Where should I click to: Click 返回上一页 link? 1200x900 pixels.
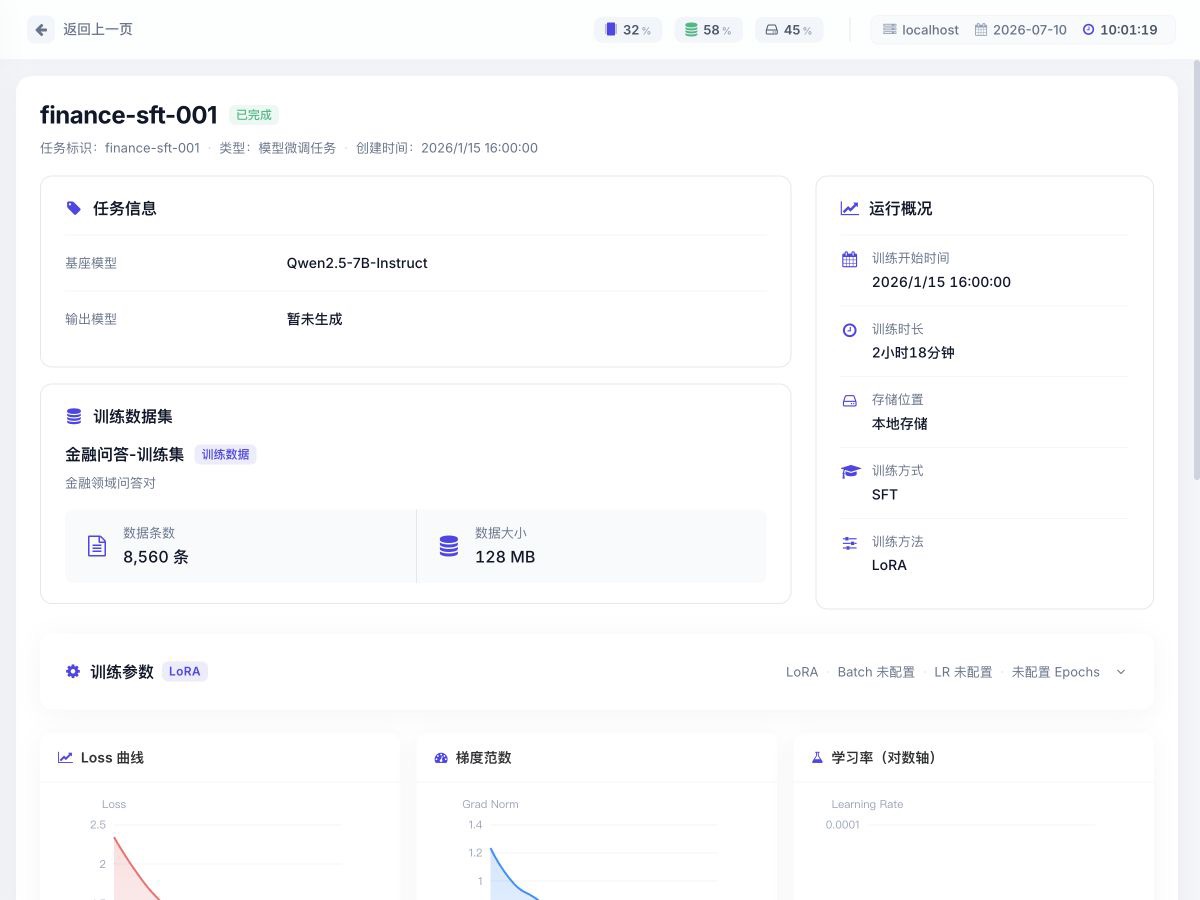pos(98,30)
